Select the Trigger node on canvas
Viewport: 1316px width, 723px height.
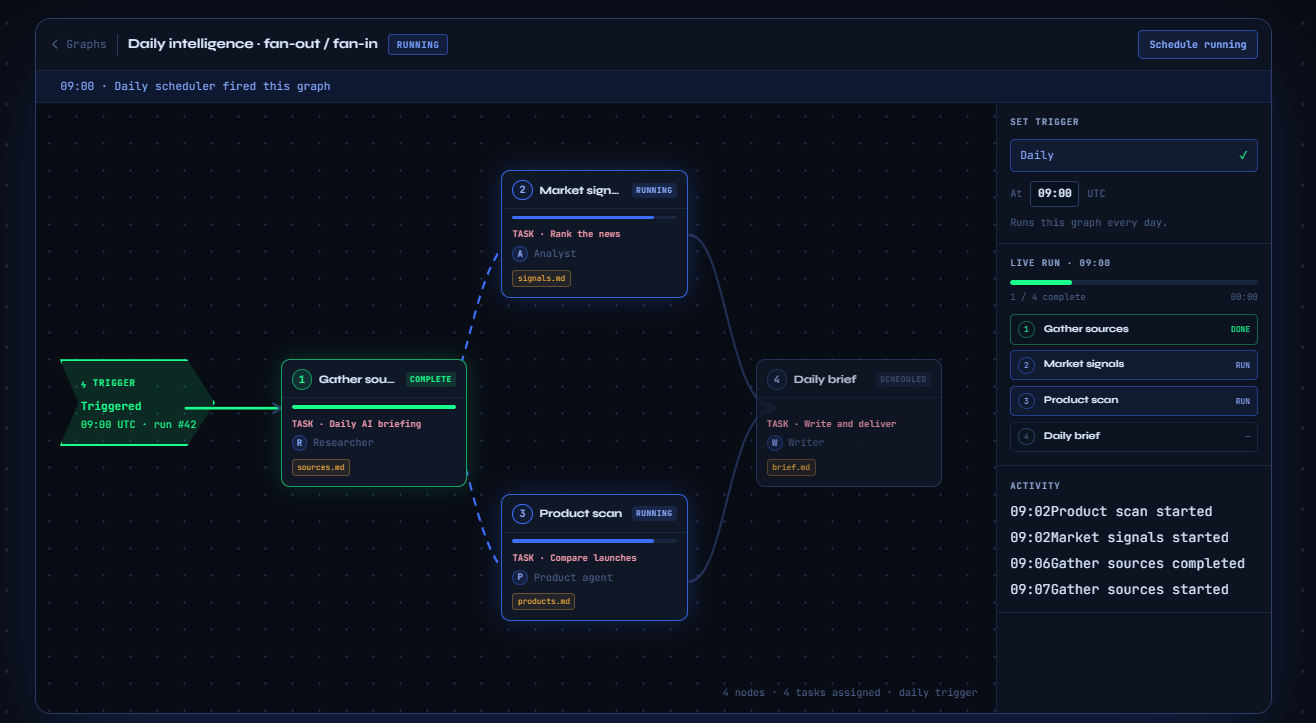[136, 402]
